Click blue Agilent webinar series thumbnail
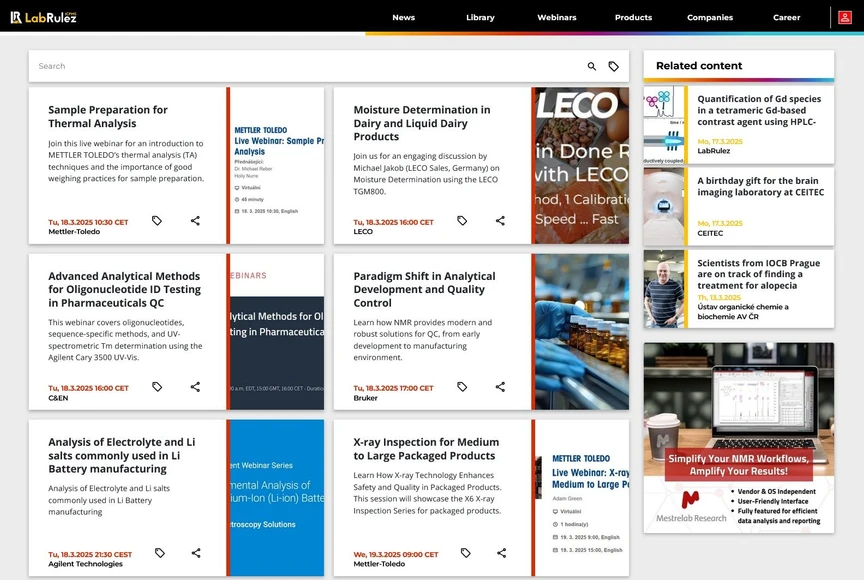The image size is (864, 580). tap(277, 498)
